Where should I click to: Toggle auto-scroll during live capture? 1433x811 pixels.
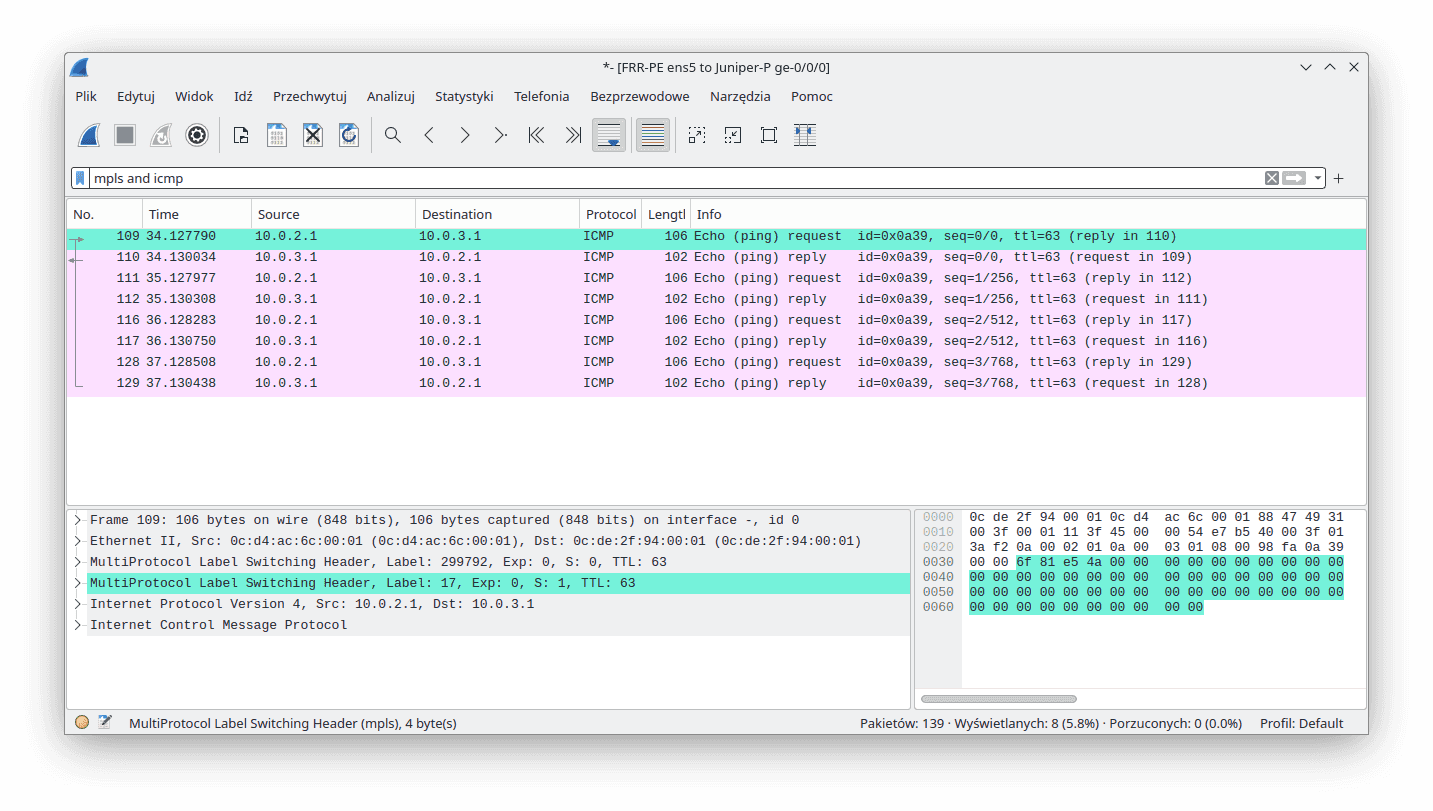pos(608,134)
